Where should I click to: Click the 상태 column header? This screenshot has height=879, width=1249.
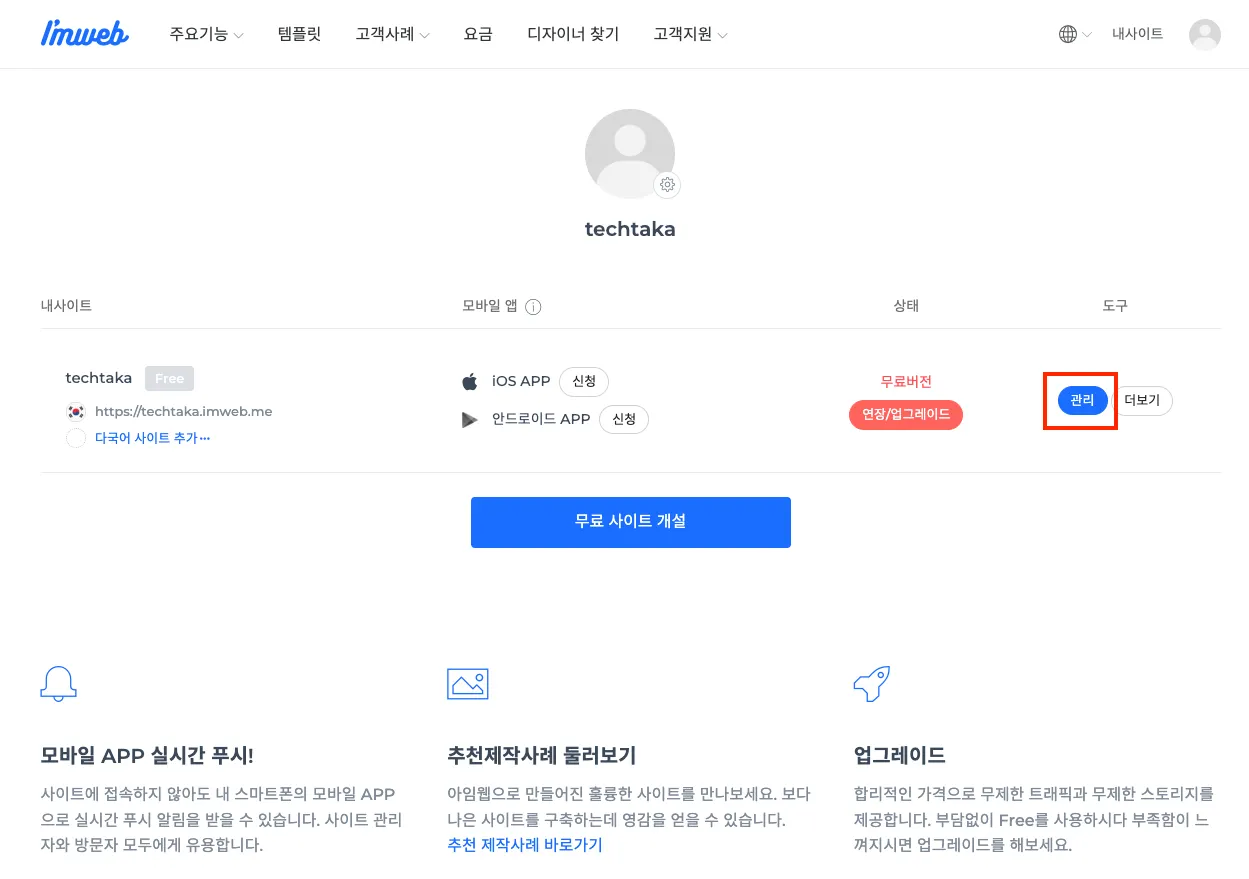(x=906, y=306)
